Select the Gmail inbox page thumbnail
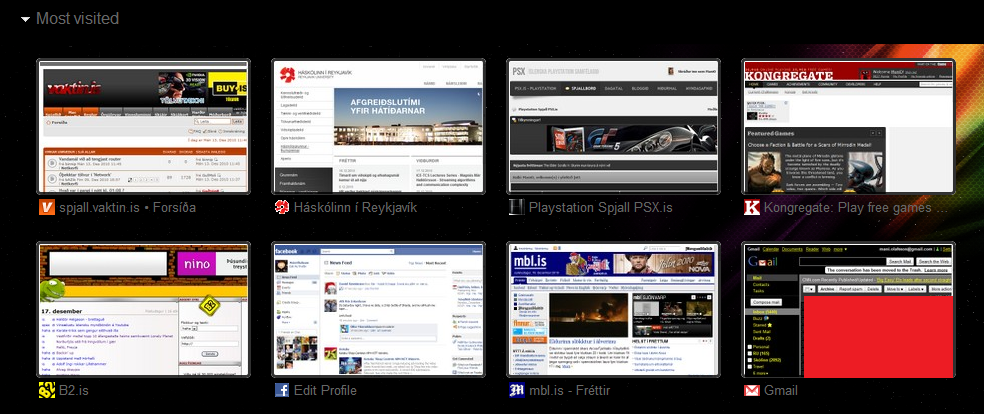This screenshot has height=414, width=984. coord(848,308)
